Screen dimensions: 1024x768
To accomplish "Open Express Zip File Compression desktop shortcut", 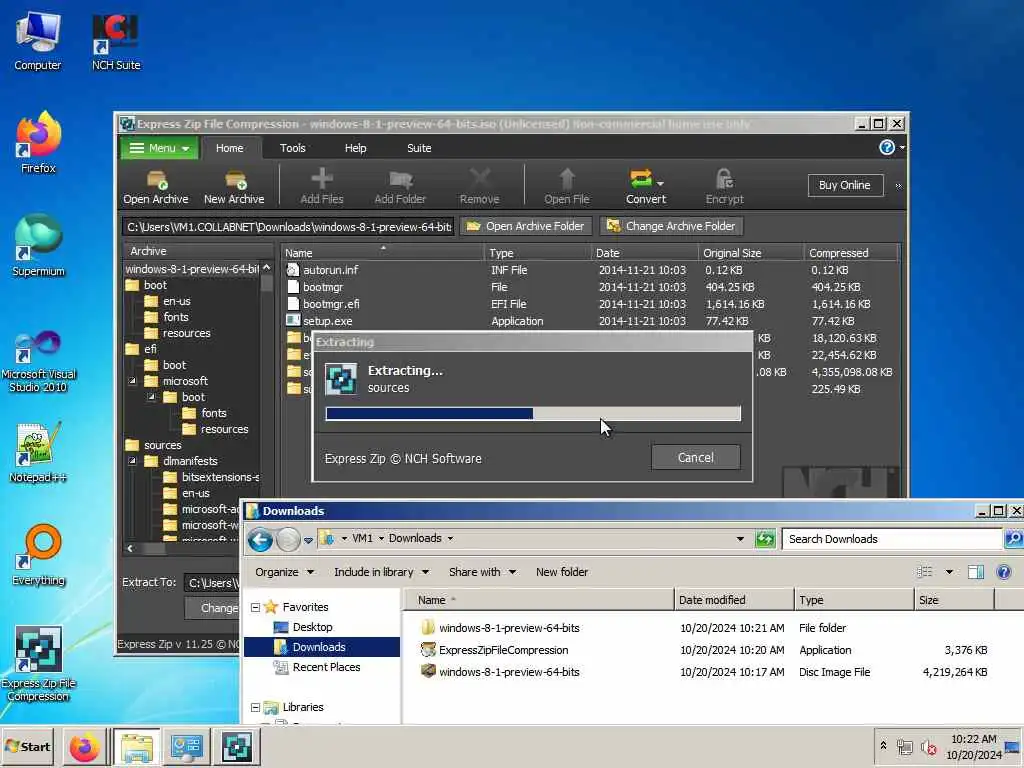I will (38, 664).
